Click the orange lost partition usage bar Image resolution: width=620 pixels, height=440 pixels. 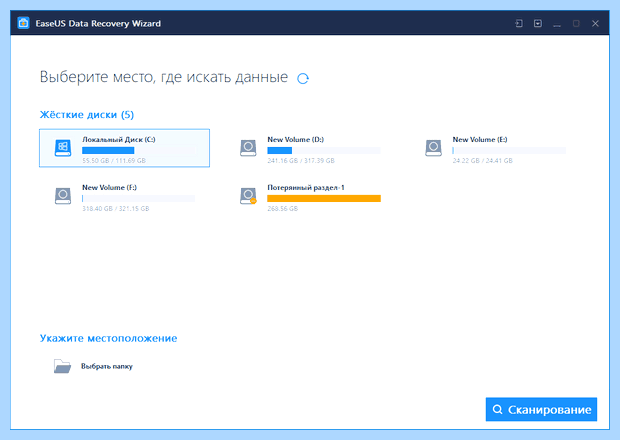(x=324, y=198)
